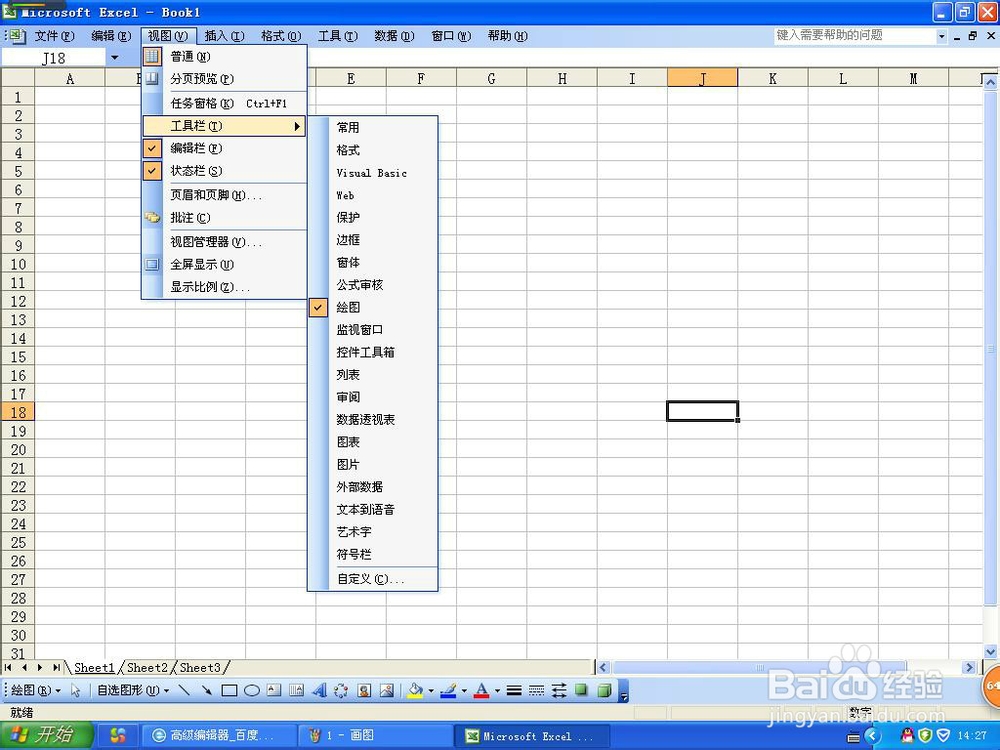Apply line color brush

[448, 690]
